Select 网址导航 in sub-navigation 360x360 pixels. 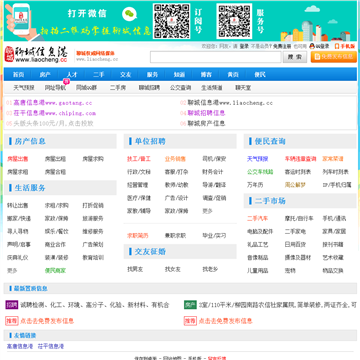pyautogui.click(x=55, y=88)
